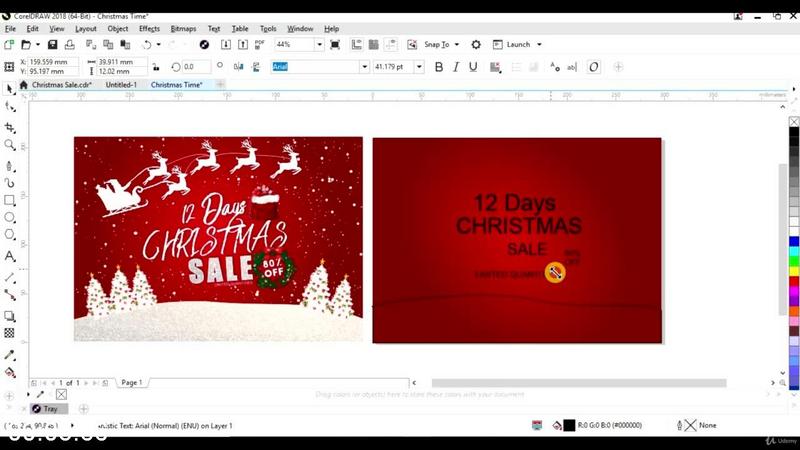Open the font name dropdown

[x=364, y=67]
